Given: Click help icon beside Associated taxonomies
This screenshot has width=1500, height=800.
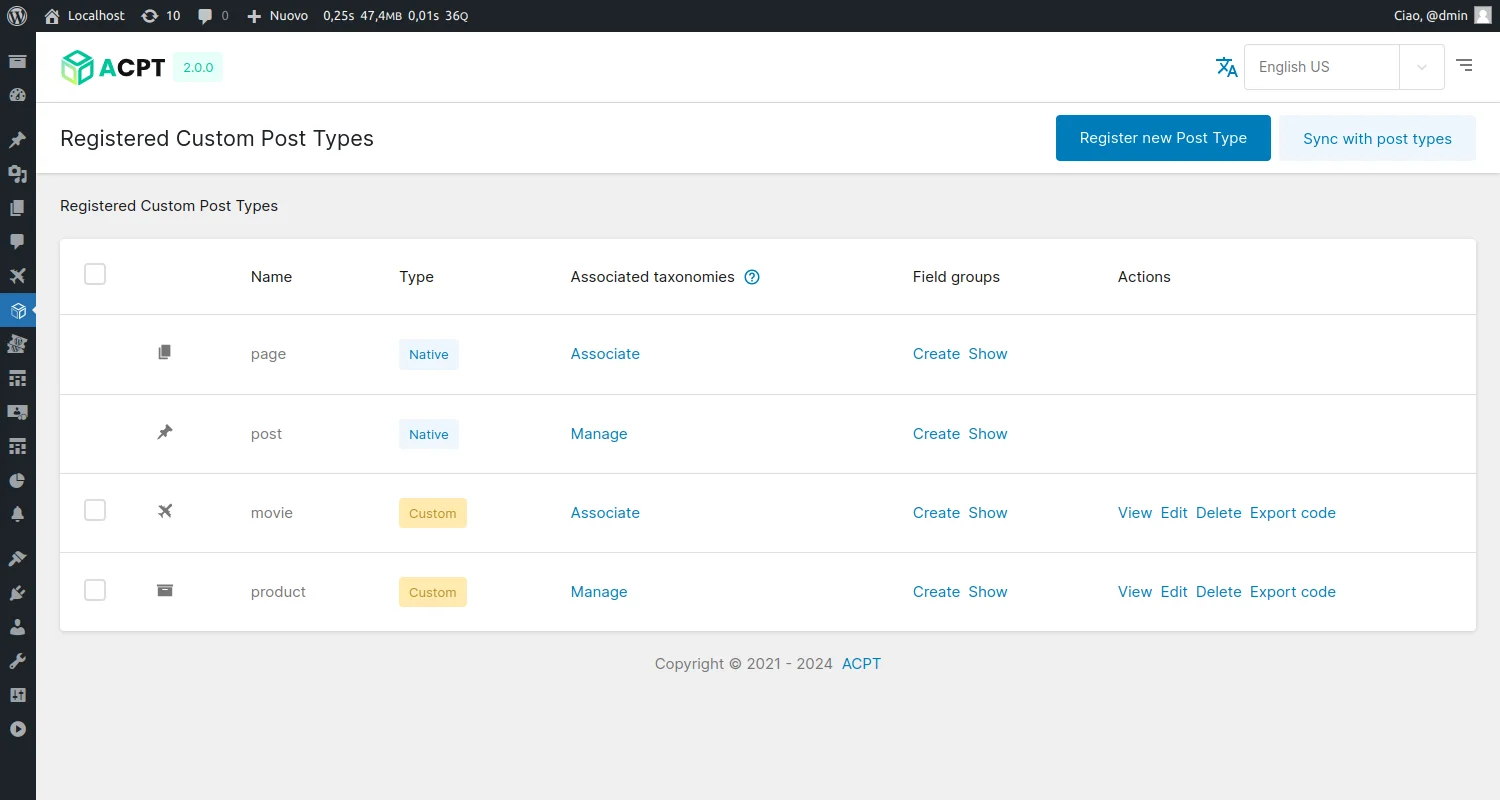Looking at the screenshot, I should (752, 277).
